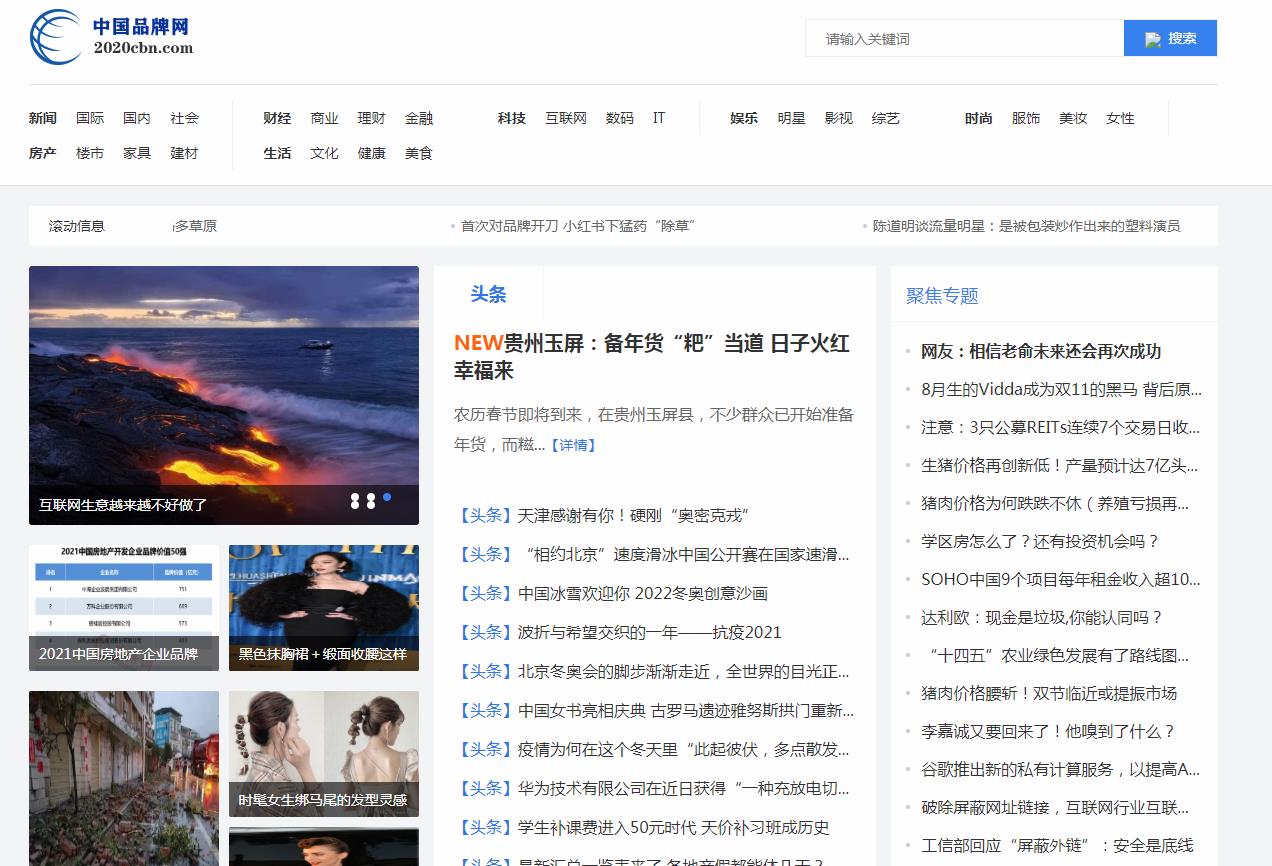Open the rubble street photo thumbnail
The width and height of the screenshot is (1272, 866).
coord(124,778)
